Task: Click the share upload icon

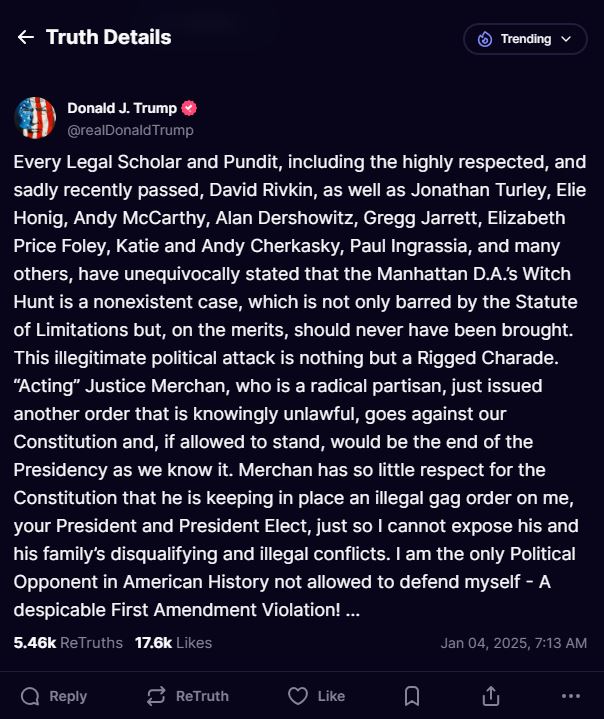Action: (x=491, y=696)
